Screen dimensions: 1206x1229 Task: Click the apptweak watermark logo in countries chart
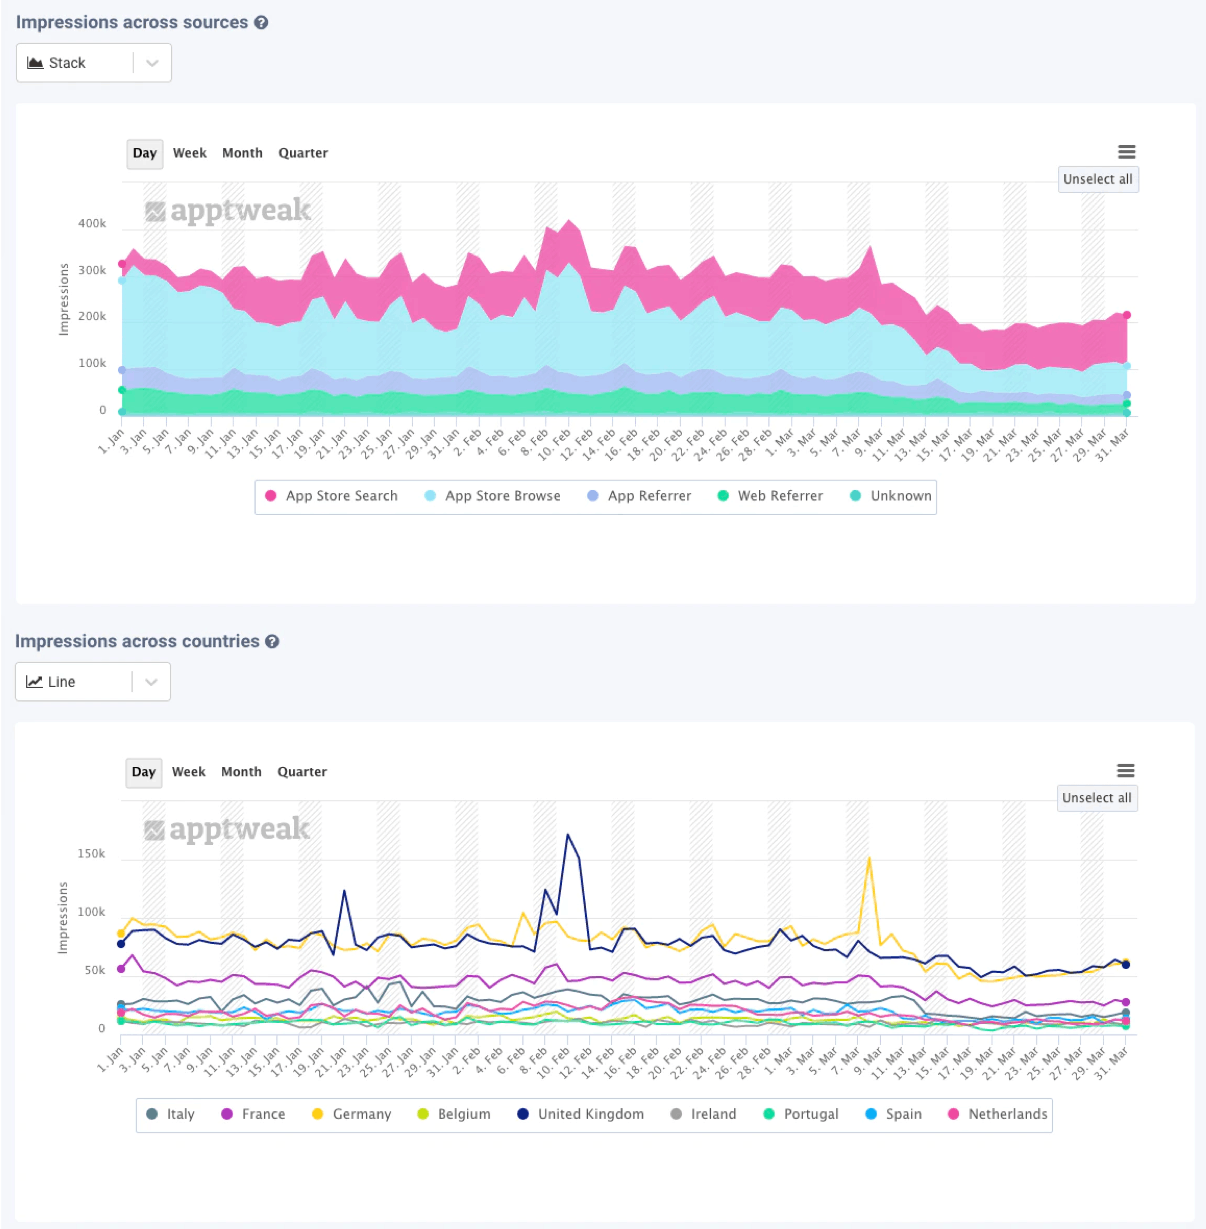[227, 830]
